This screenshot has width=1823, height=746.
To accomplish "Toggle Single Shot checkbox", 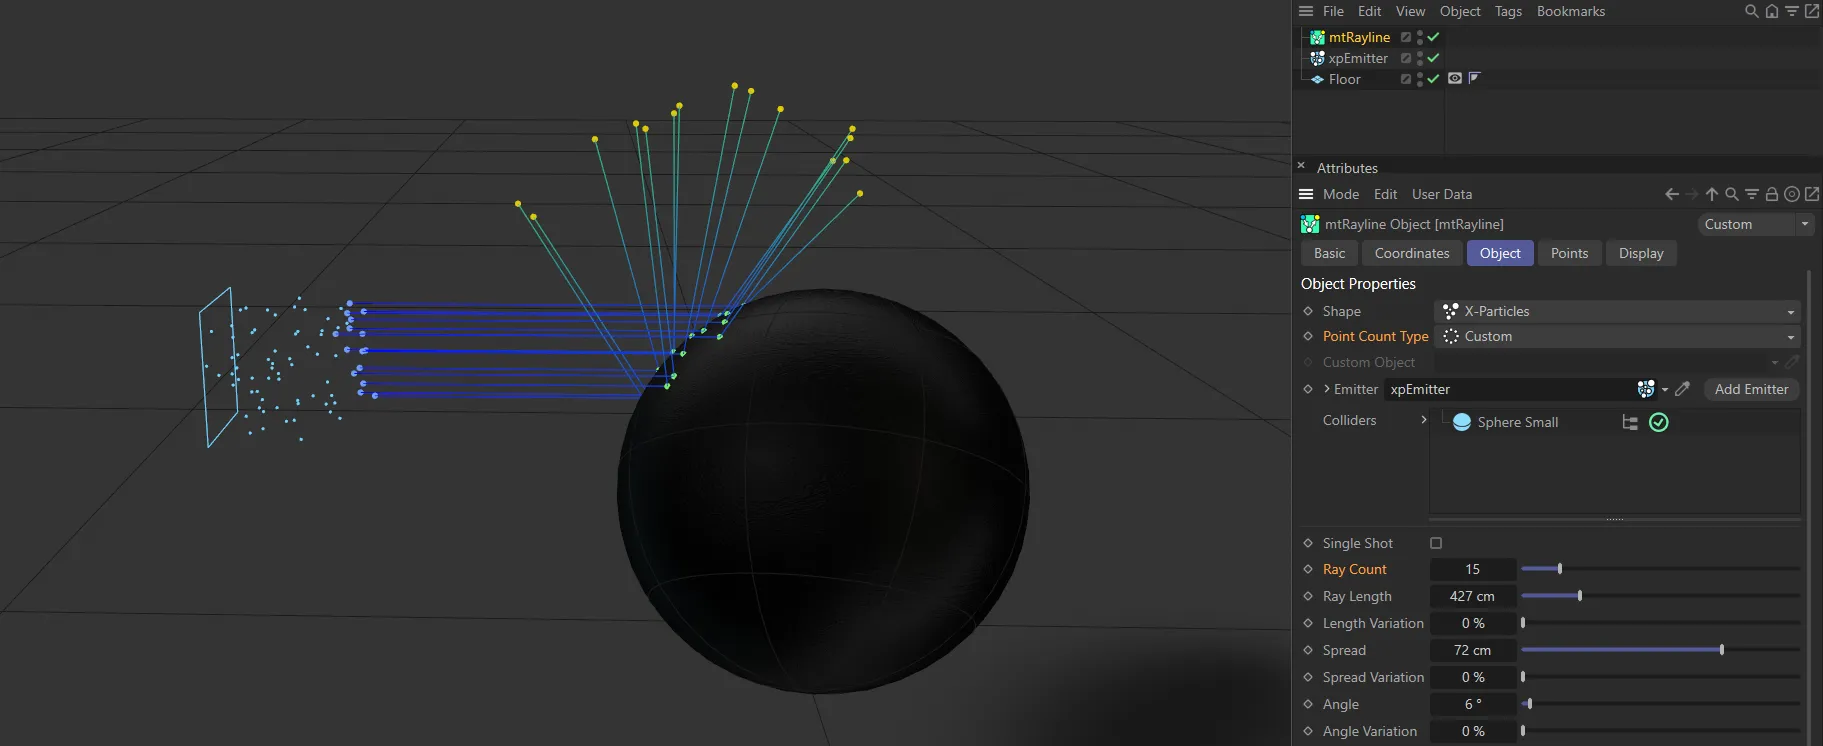I will (1436, 543).
